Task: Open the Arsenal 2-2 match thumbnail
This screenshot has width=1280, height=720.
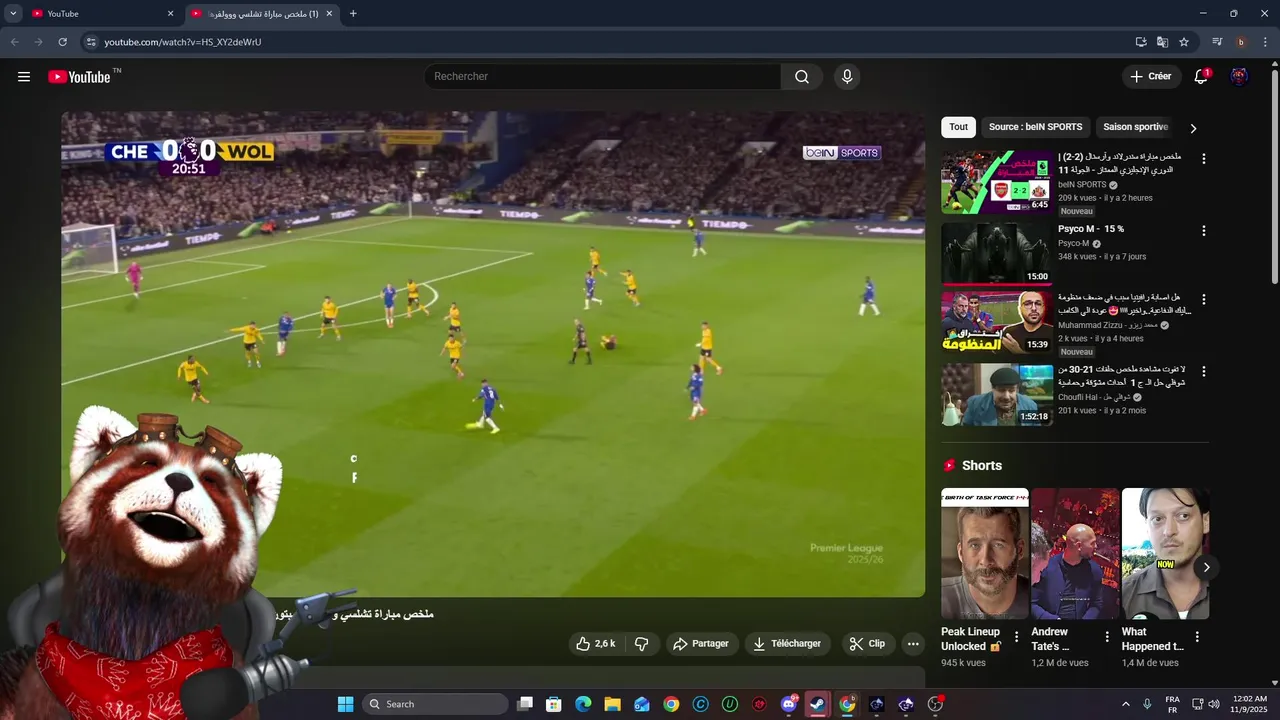Action: coord(997,182)
